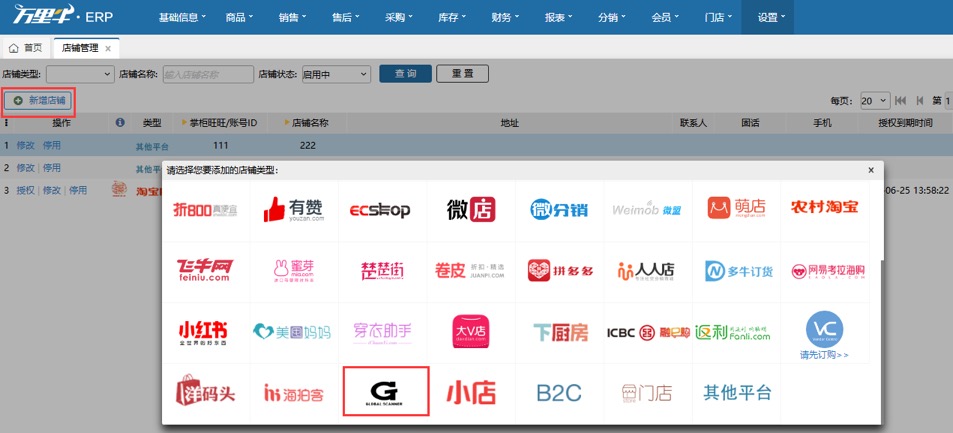Choose the 海拍客 platform logo
The image size is (953, 433).
tap(294, 393)
